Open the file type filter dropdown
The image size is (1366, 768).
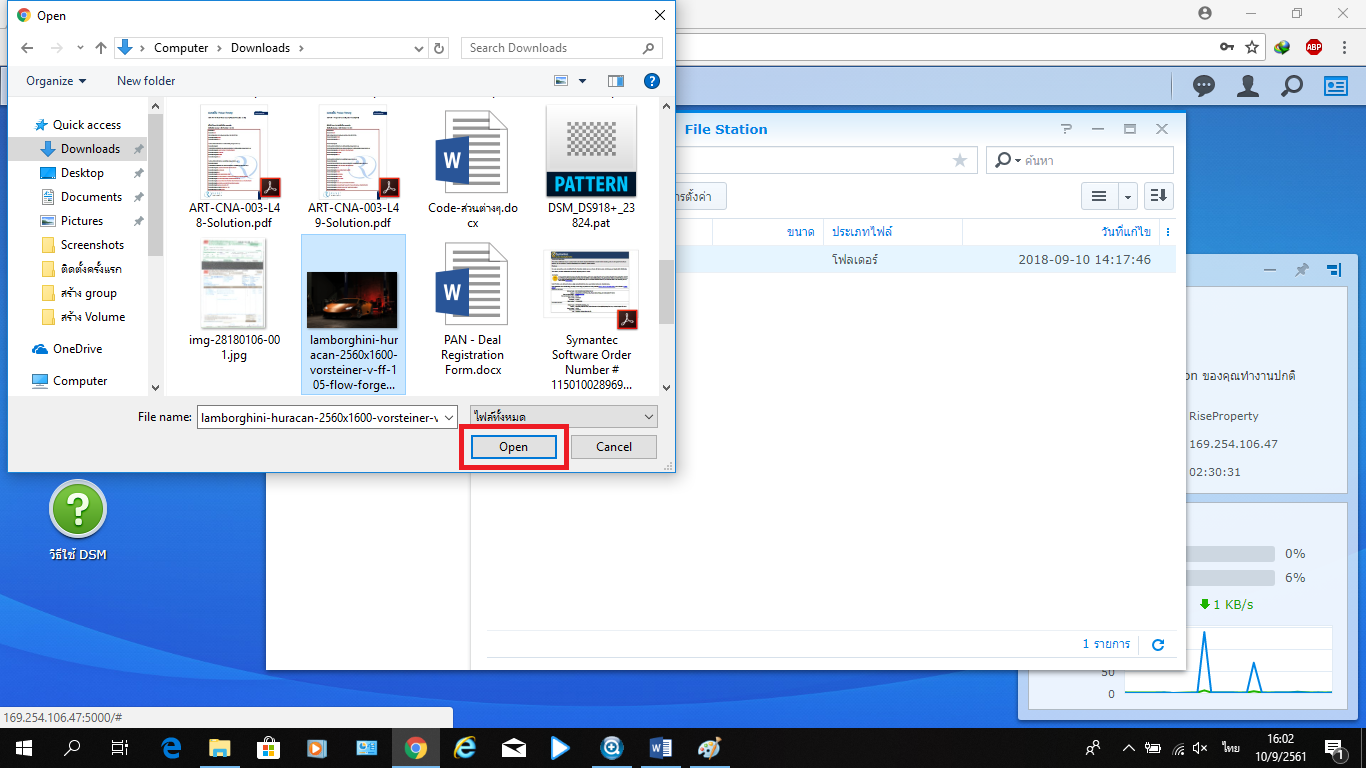point(564,416)
